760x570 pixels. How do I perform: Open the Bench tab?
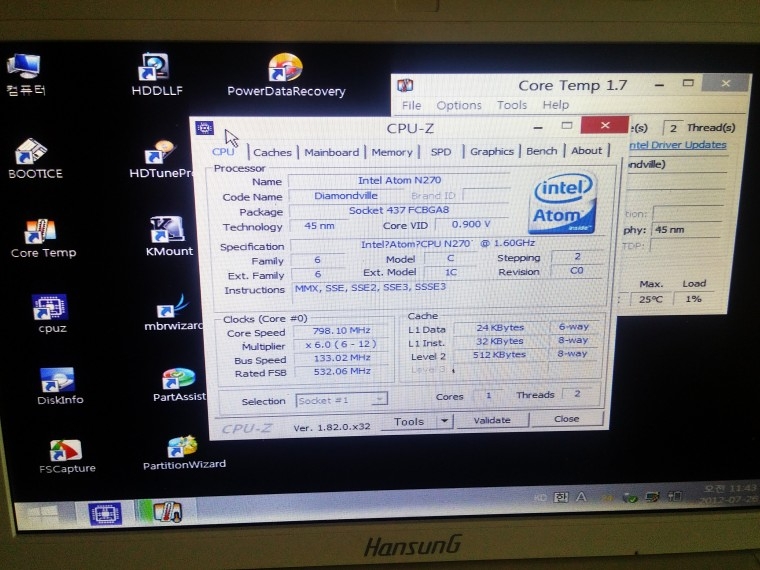(x=542, y=151)
